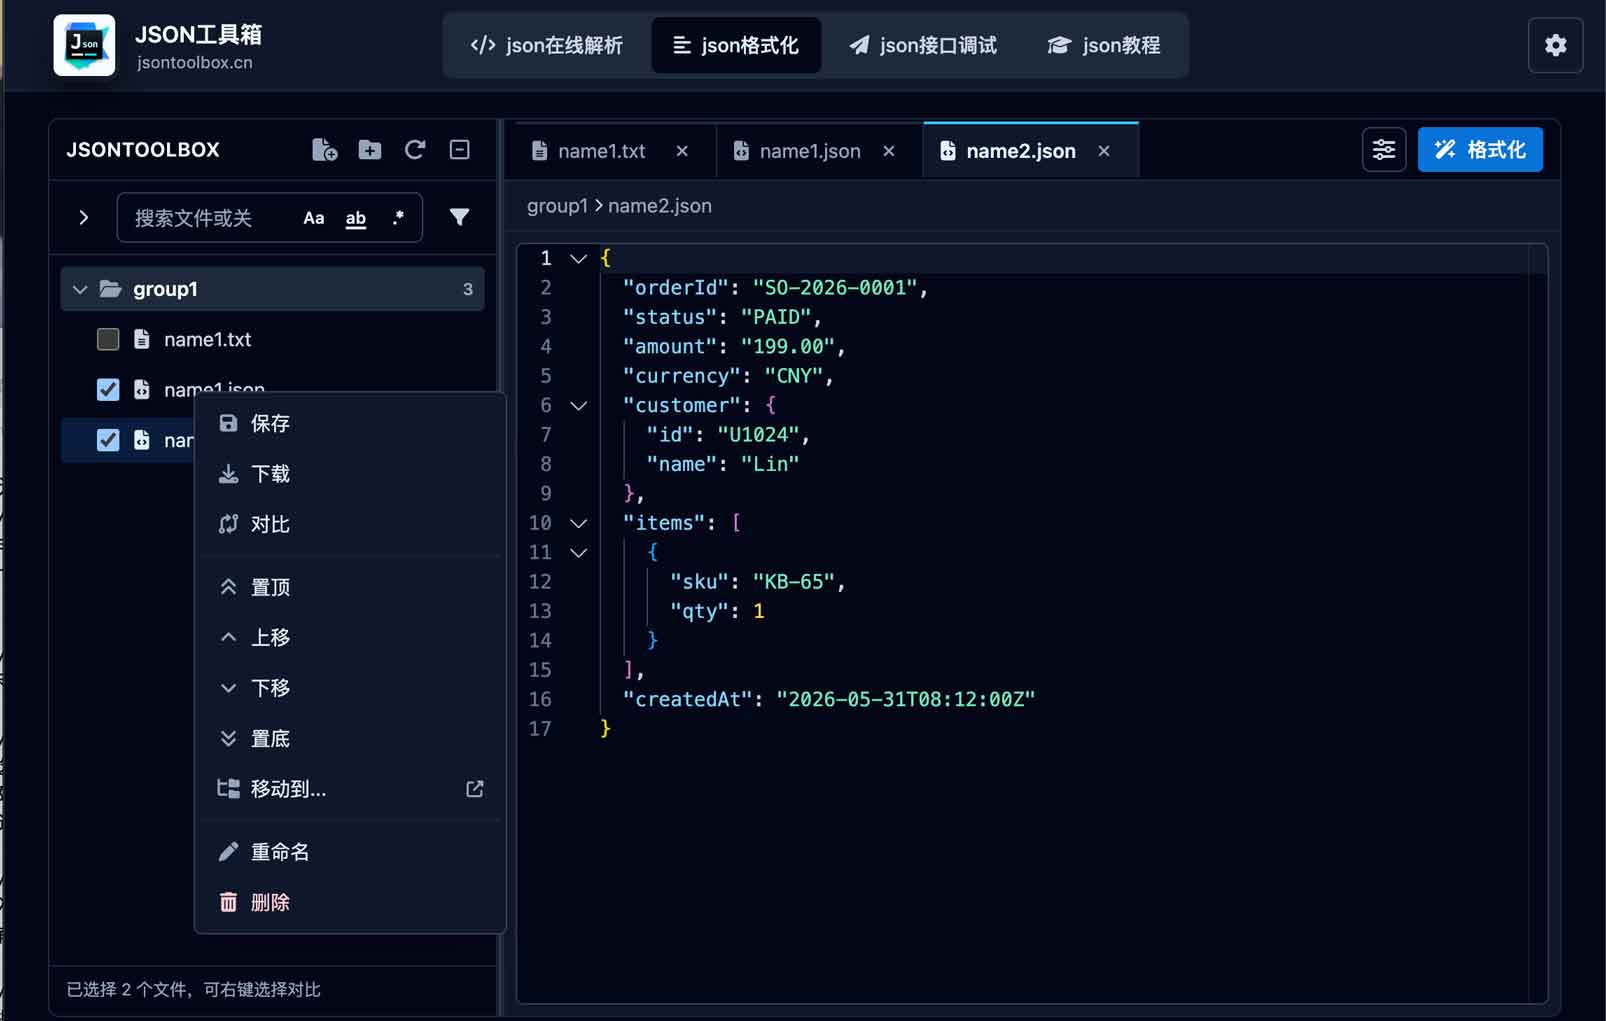Fold the items array at line 10
The width and height of the screenshot is (1606, 1021).
point(578,523)
